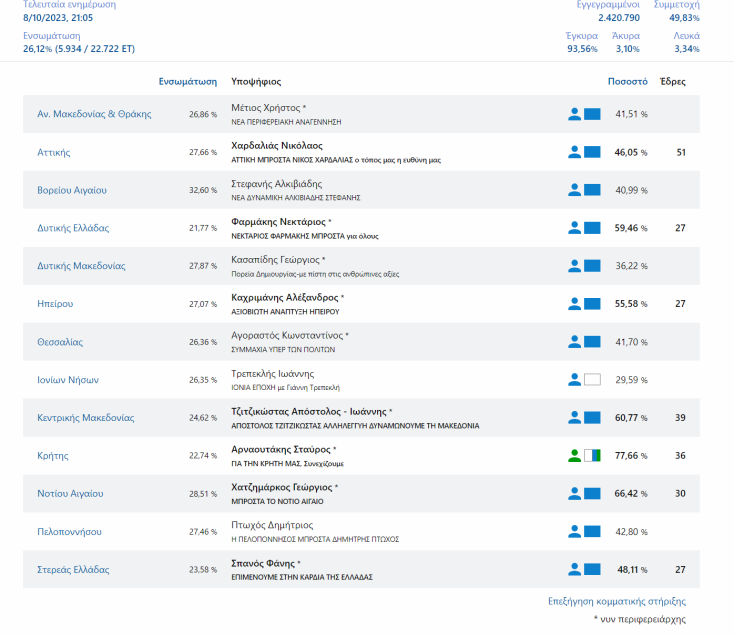Click the person icon in the Θεσσαλίας row
Screen dimensions: 734x637
click(574, 342)
